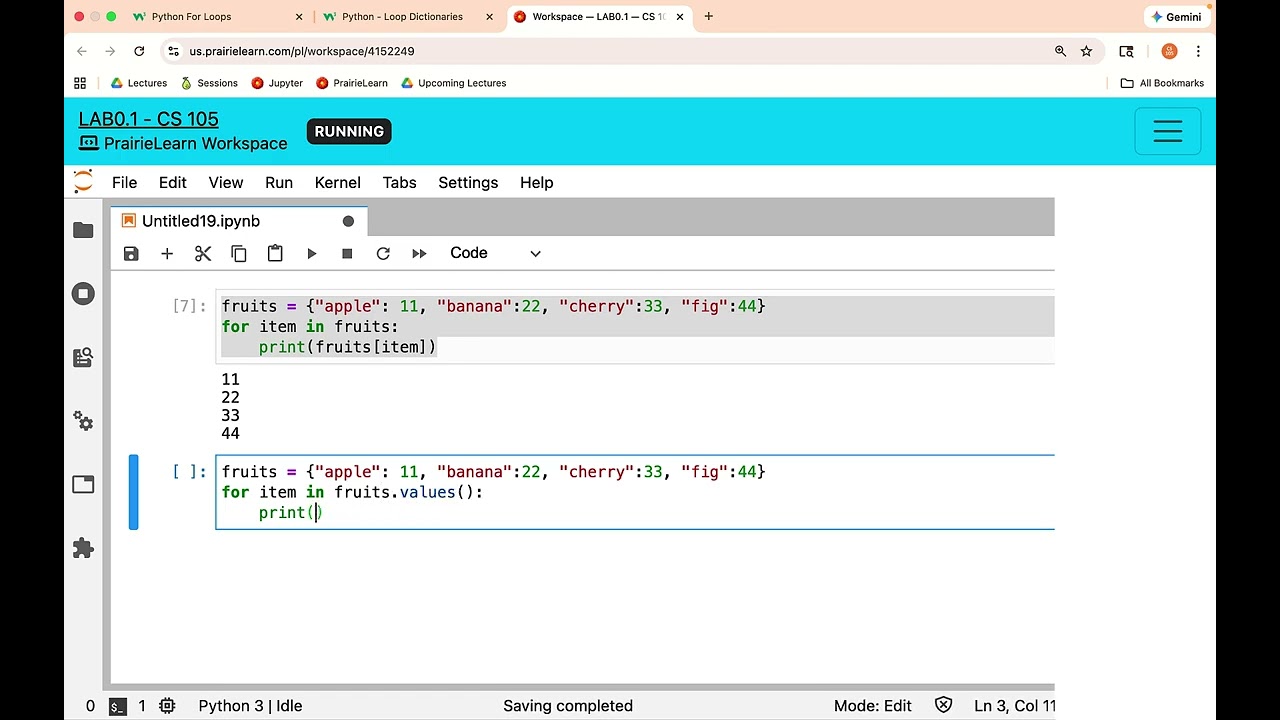Interrupt the kernel with the stop icon
Image resolution: width=1280 pixels, height=720 pixels.
pos(347,254)
